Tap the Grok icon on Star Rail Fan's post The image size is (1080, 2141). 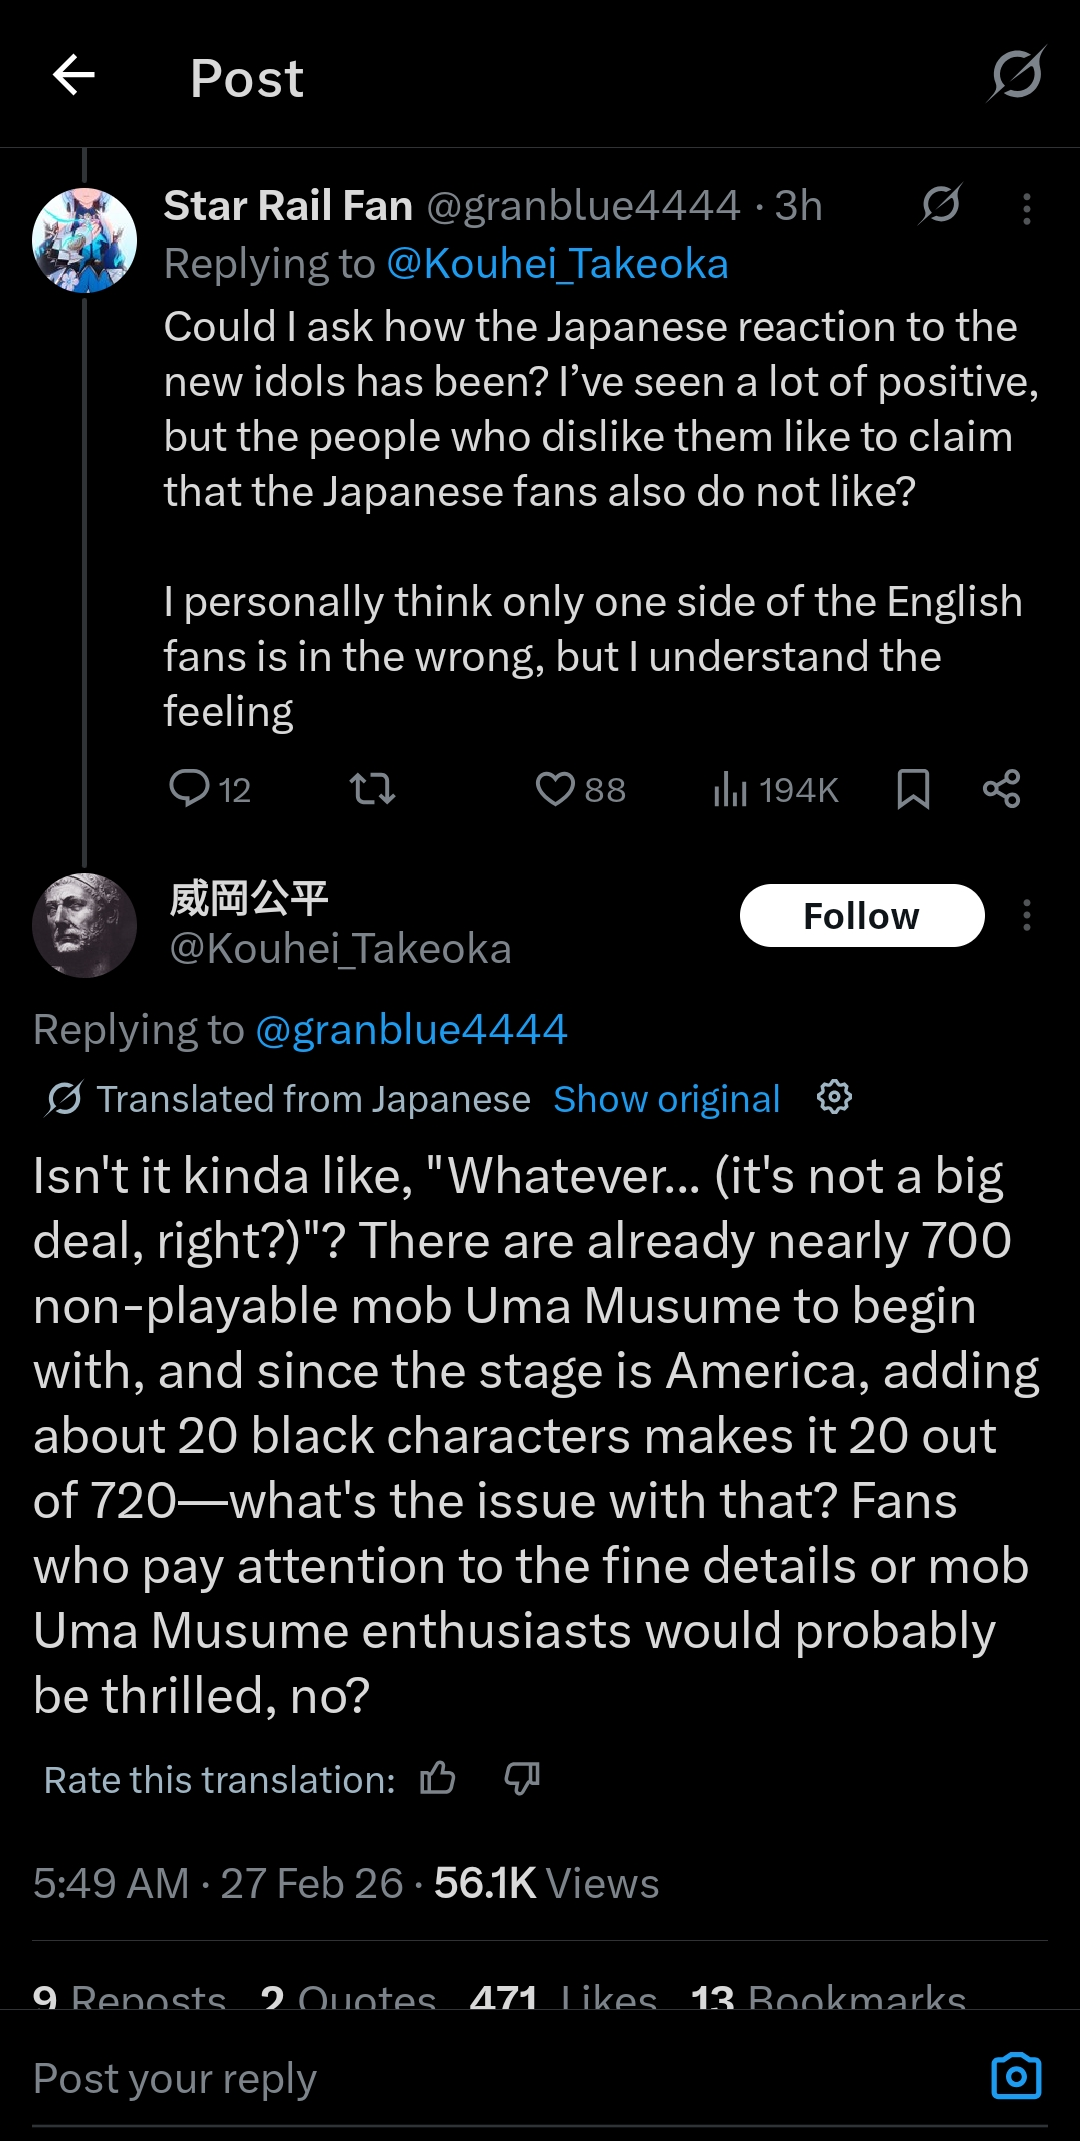(x=941, y=204)
